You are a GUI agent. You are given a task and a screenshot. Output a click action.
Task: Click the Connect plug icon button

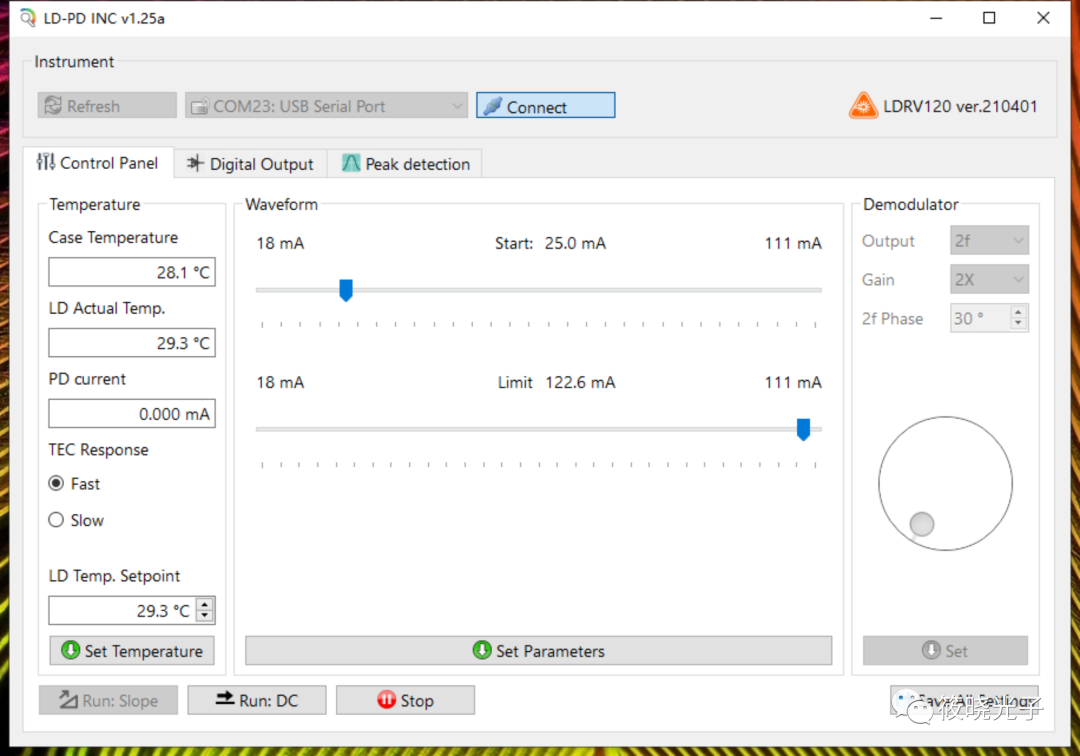pos(545,106)
